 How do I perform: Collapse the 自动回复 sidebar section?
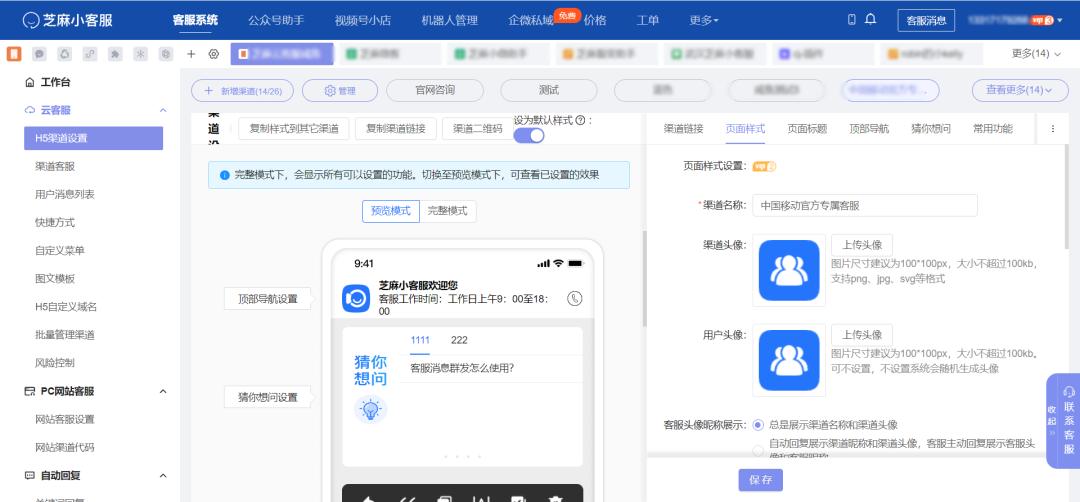pyautogui.click(x=163, y=476)
